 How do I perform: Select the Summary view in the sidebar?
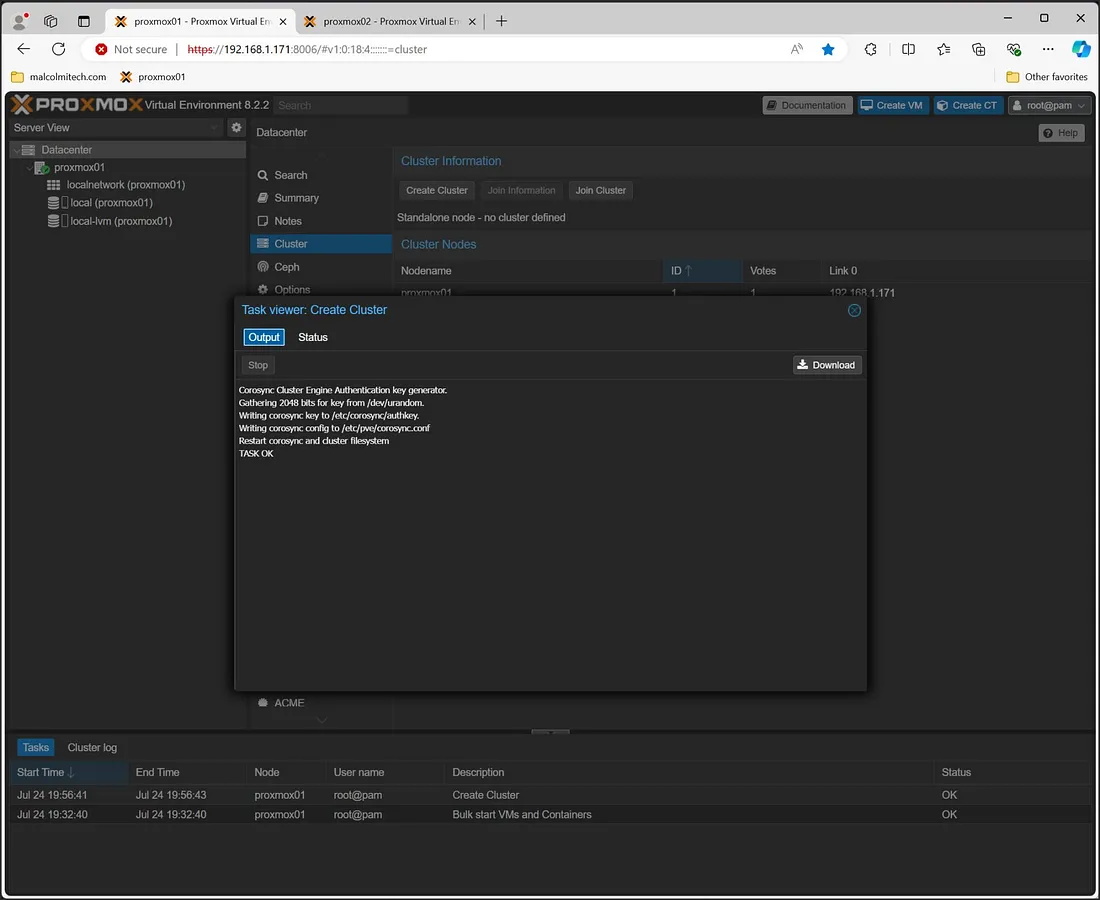[x=296, y=197]
